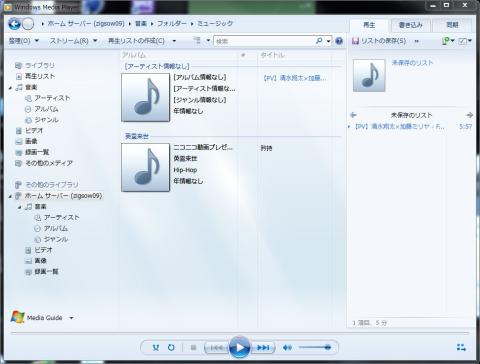Click the track number # column header
This screenshot has height=364, width=480.
pyautogui.click(x=243, y=55)
